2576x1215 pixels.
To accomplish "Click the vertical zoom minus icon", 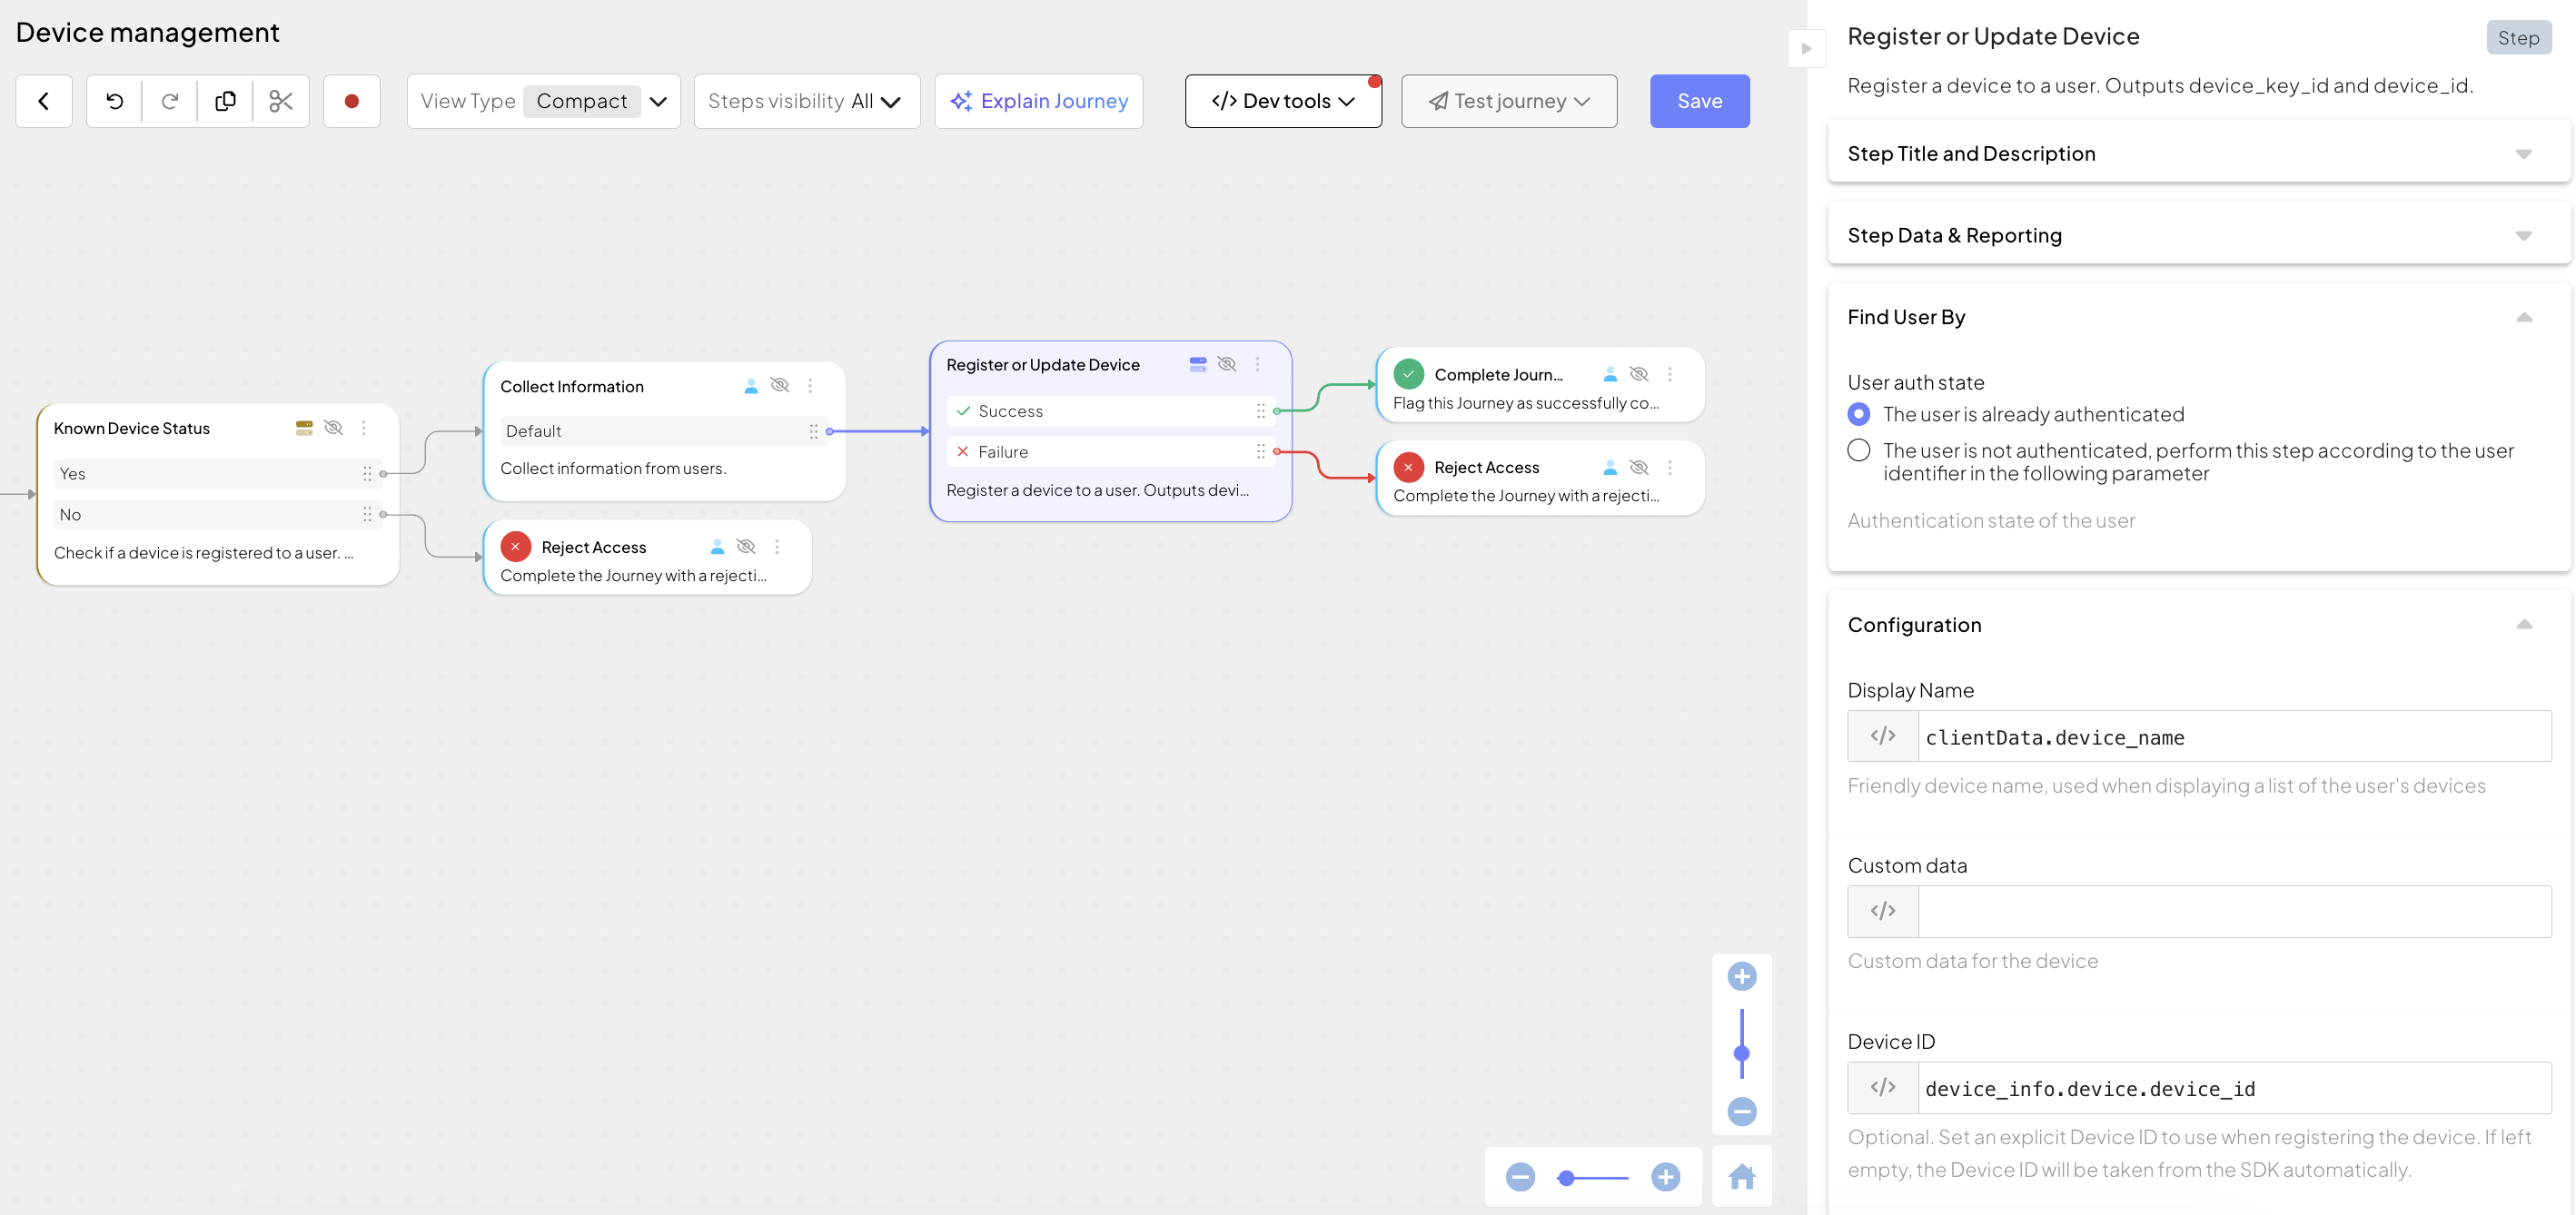I will [x=1742, y=1111].
